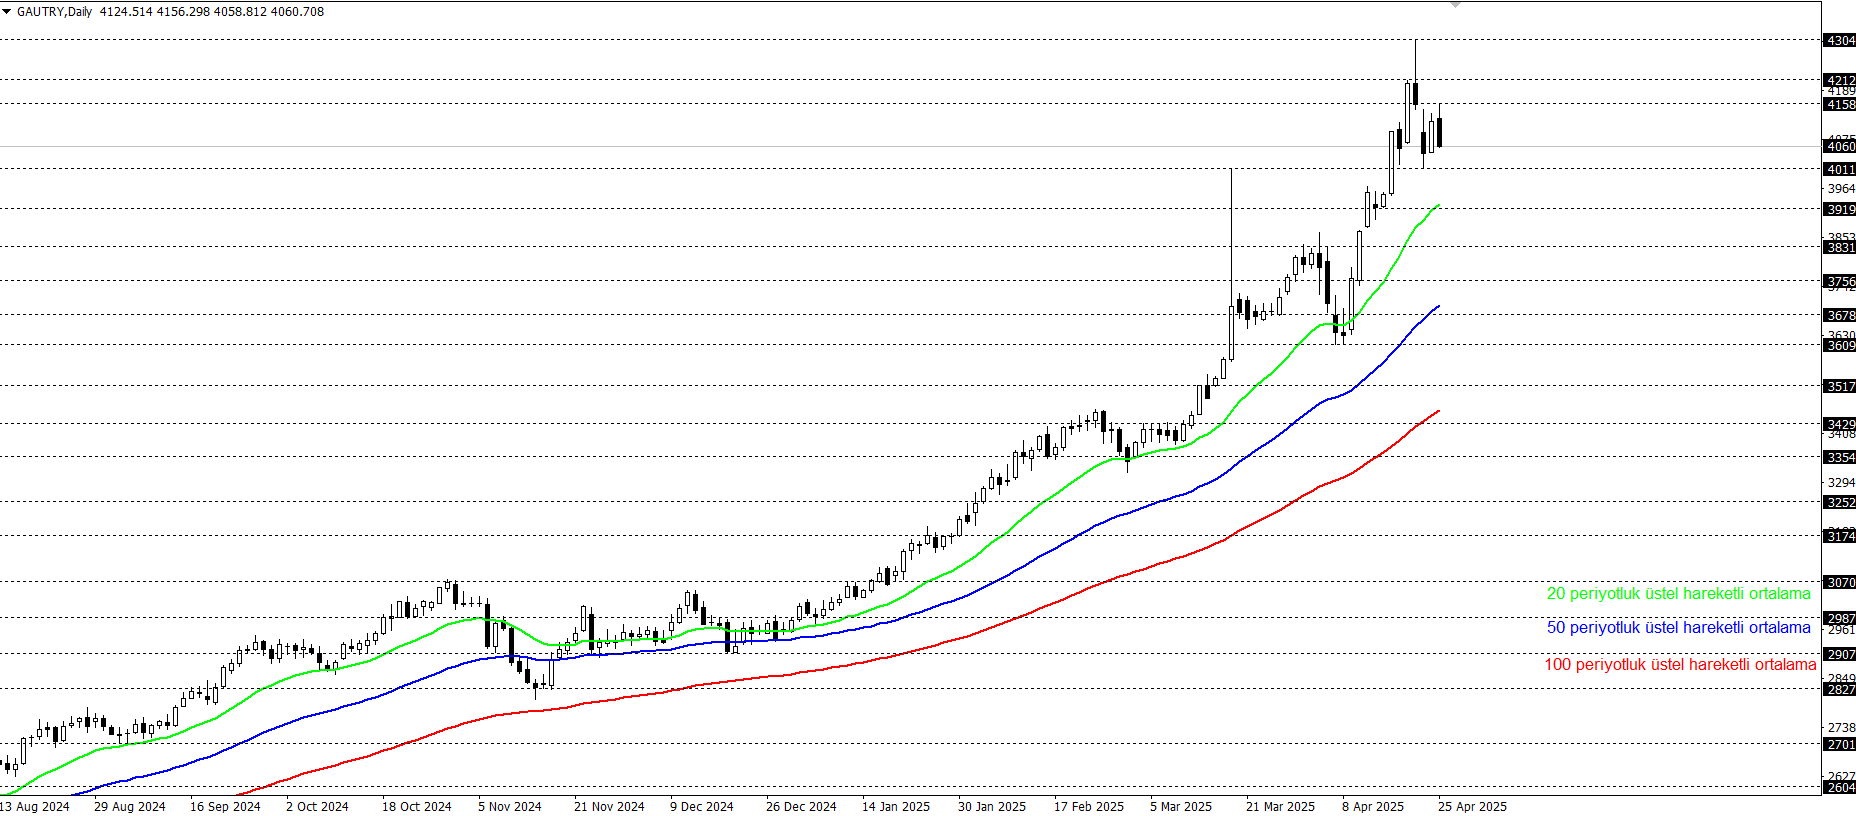Viewport: 1856px width, 816px height.
Task: Click the 30 Jan 2025 date label
Action: pos(992,806)
